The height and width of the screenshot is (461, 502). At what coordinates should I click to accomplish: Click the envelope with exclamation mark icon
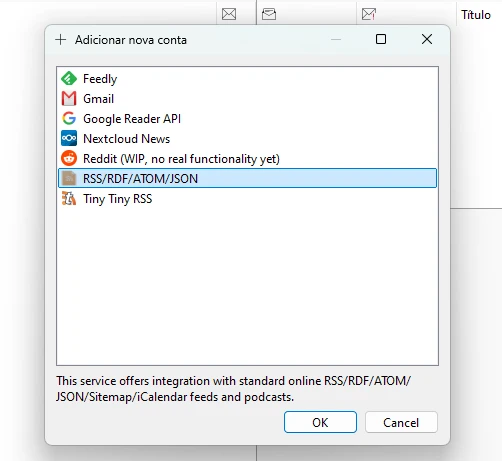click(369, 14)
